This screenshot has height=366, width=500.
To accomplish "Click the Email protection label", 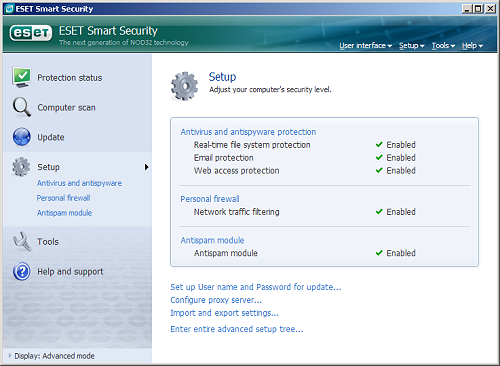I will coord(224,158).
